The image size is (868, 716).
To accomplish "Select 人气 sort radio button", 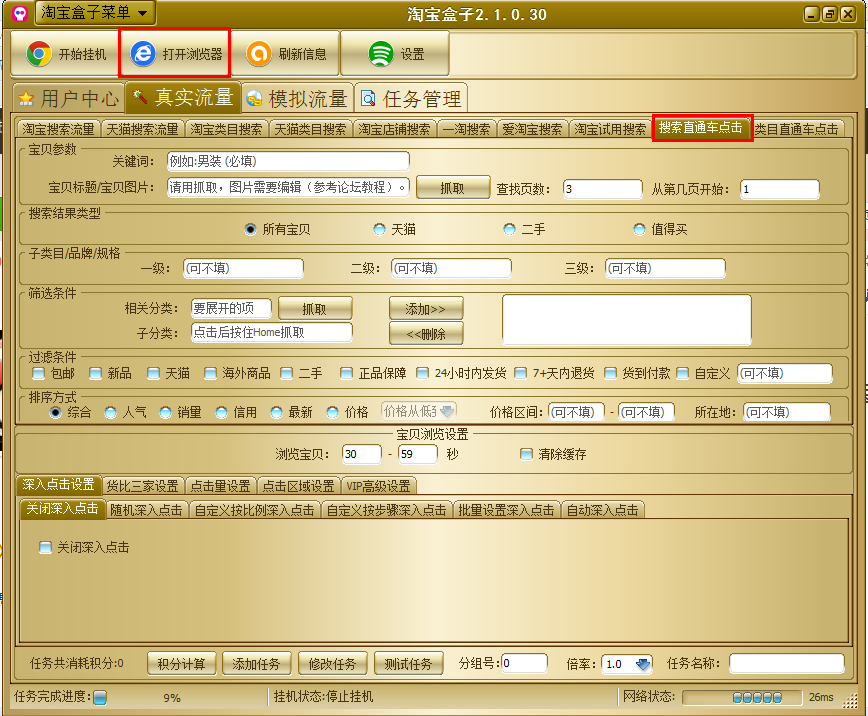I will [x=110, y=413].
